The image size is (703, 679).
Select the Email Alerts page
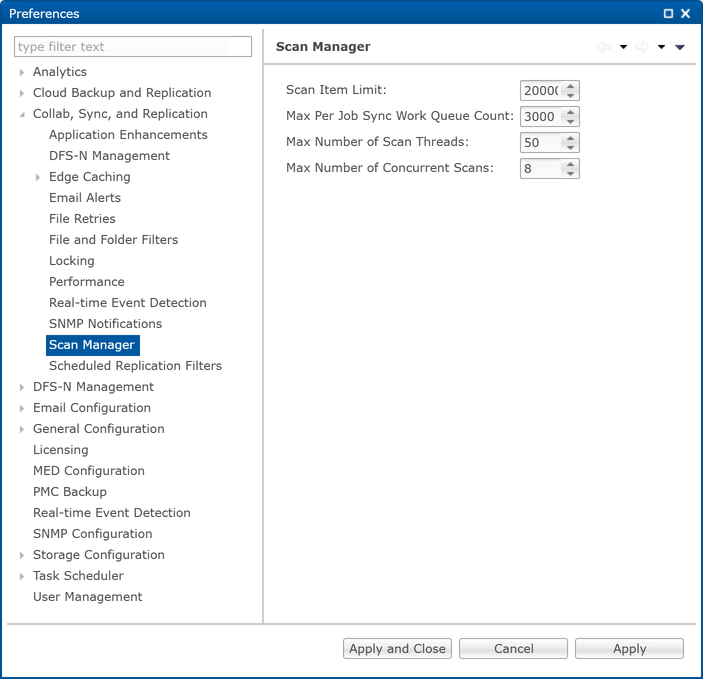pos(85,198)
